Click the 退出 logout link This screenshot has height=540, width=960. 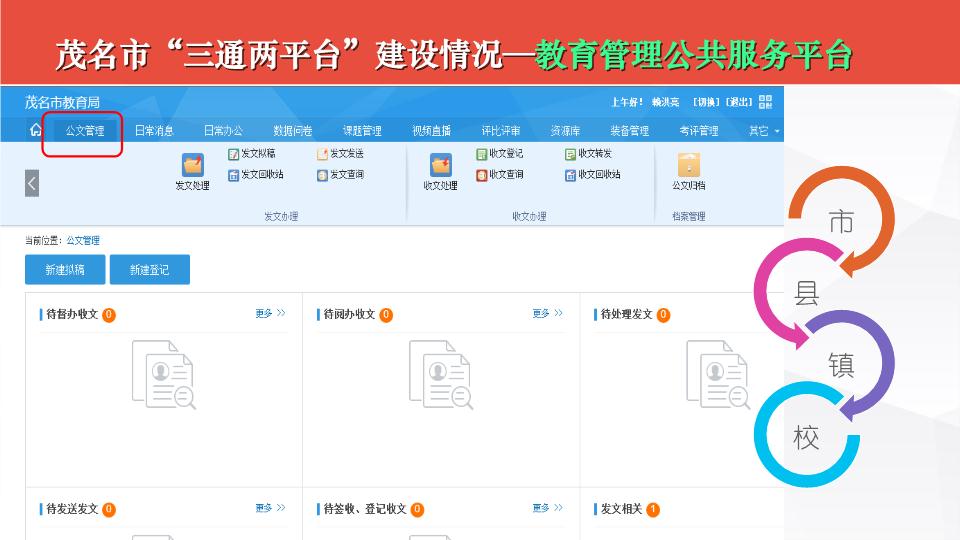click(739, 102)
